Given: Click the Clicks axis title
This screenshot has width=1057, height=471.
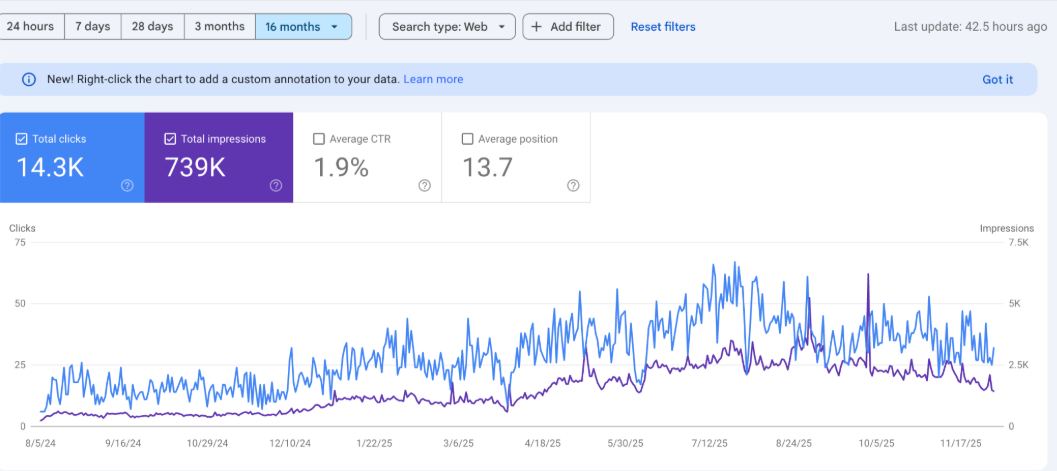Looking at the screenshot, I should pos(22,228).
